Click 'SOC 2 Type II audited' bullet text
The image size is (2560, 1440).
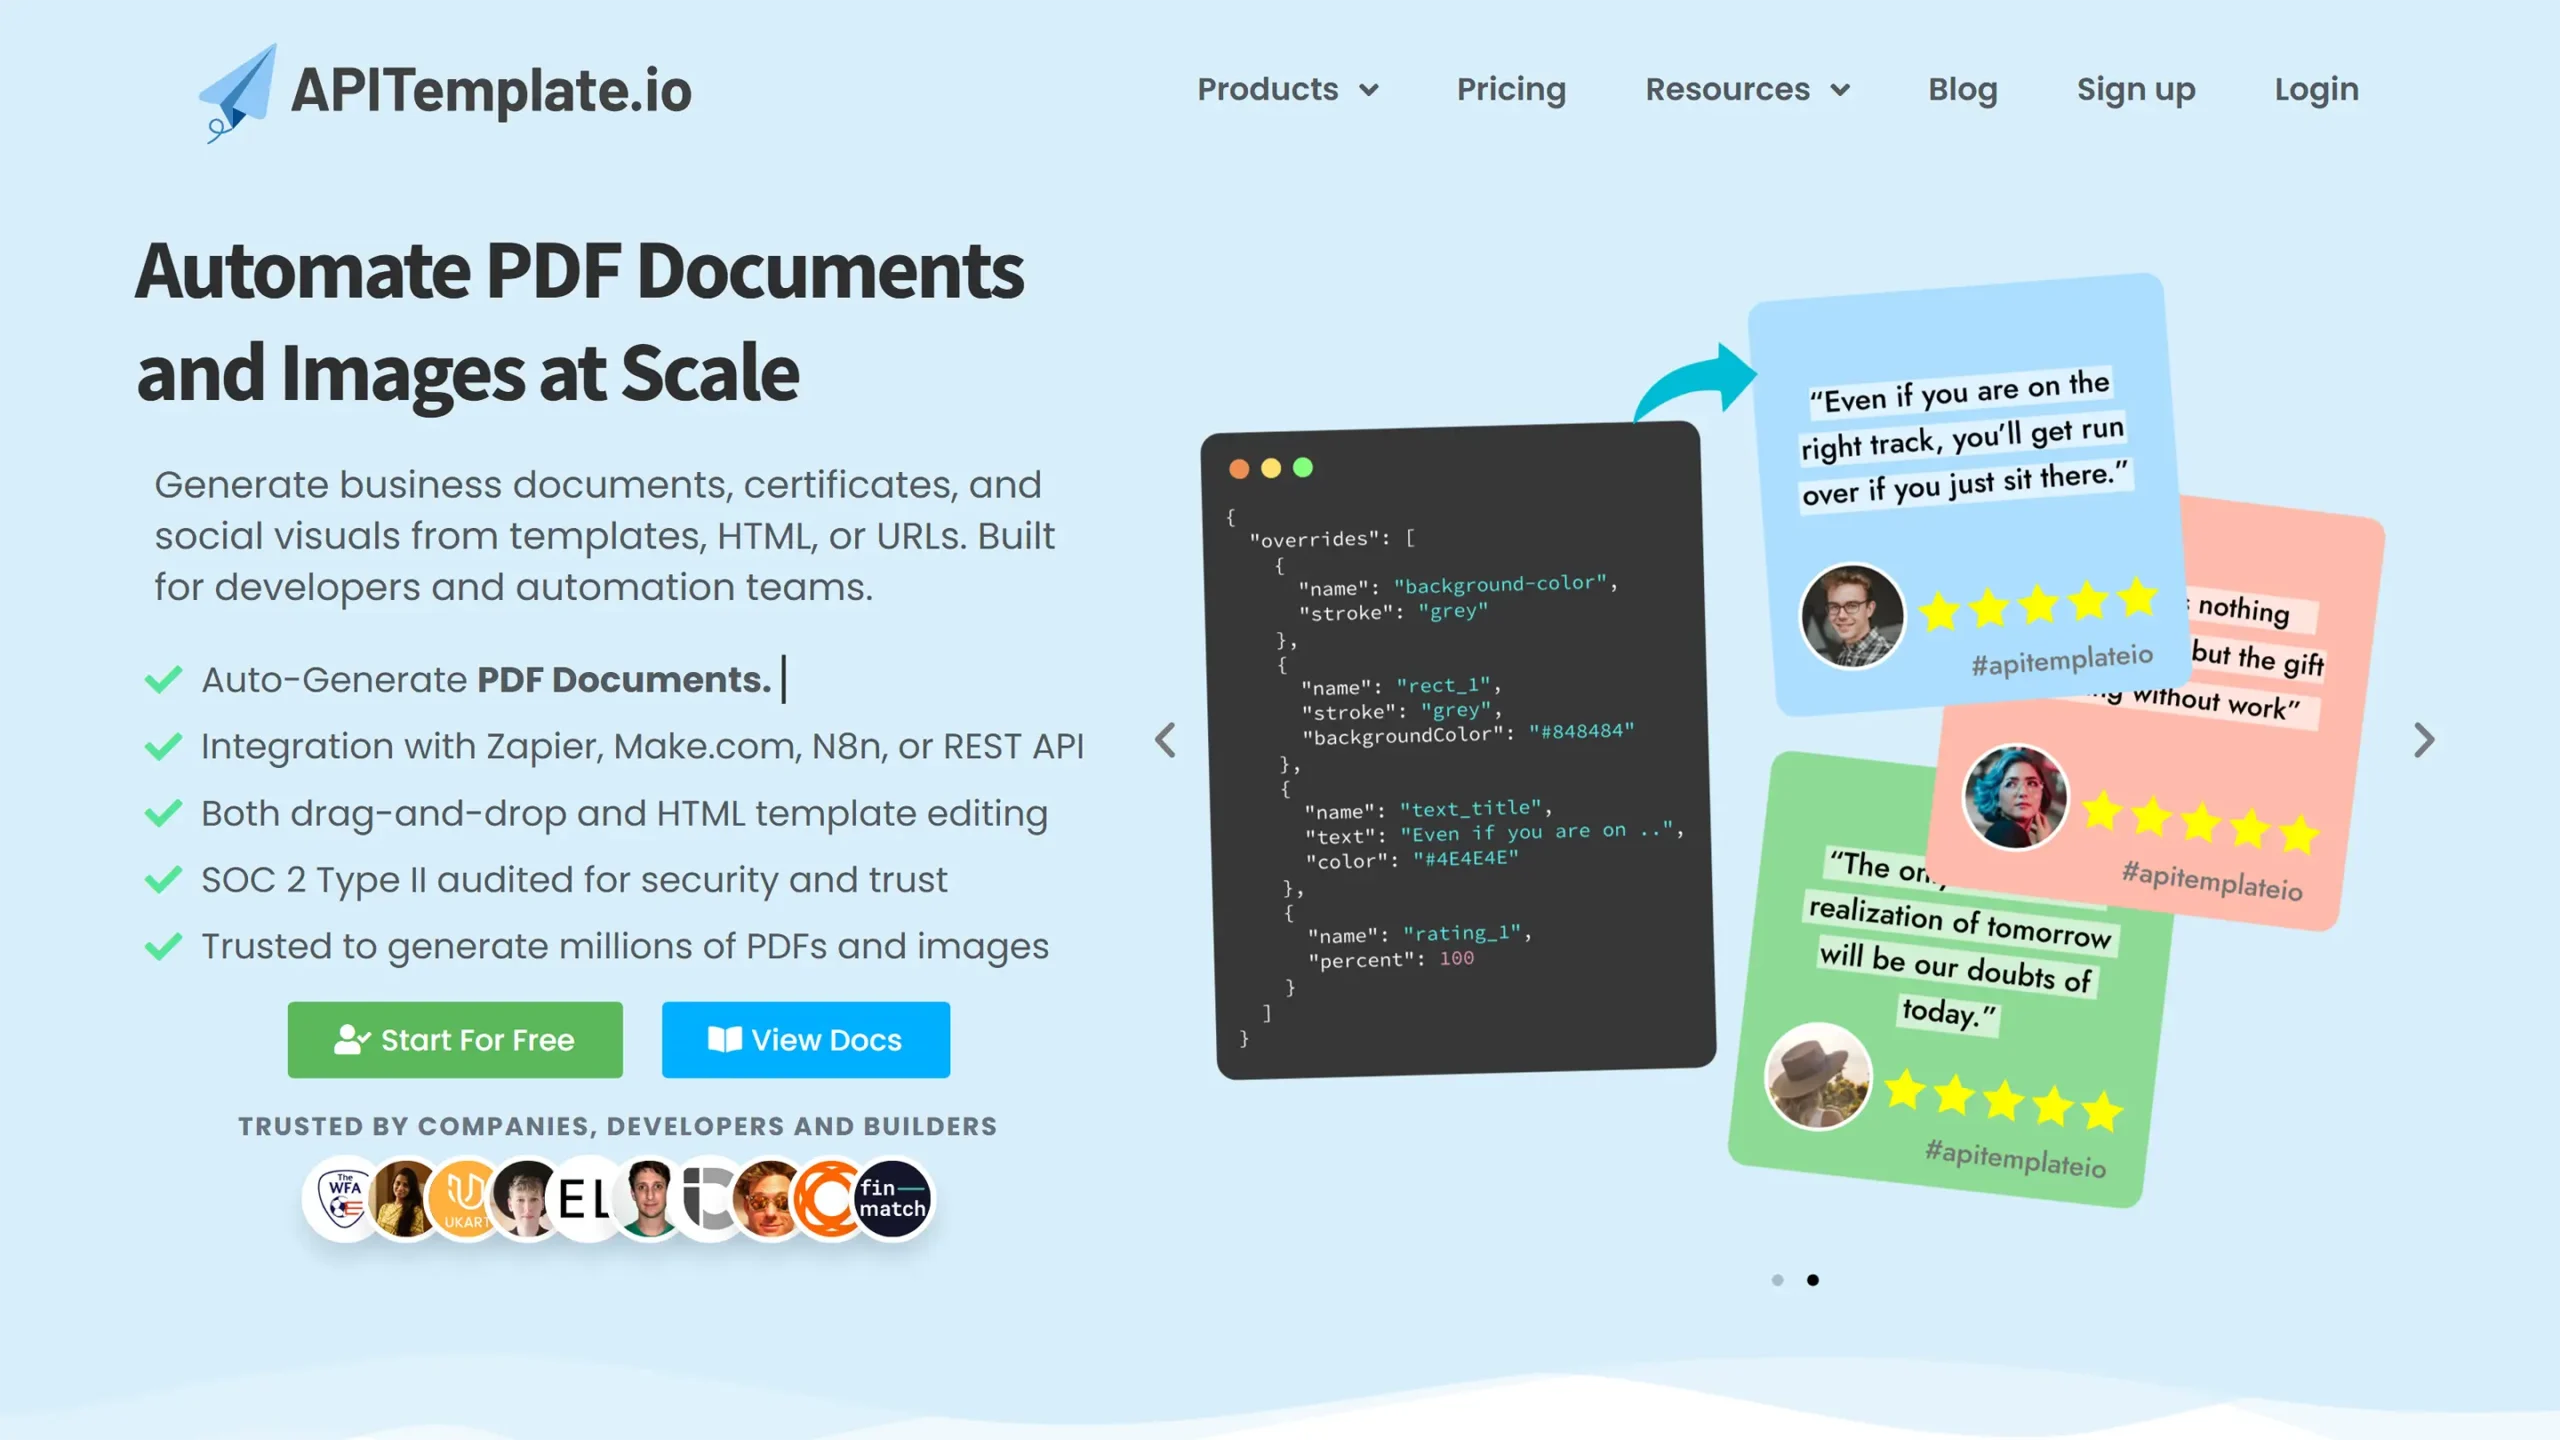point(573,880)
